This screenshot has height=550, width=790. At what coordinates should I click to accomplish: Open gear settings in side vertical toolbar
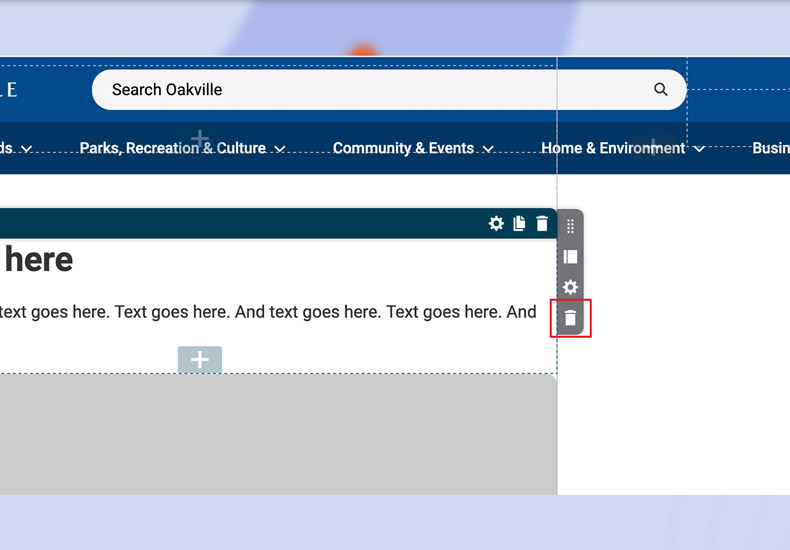coord(570,287)
